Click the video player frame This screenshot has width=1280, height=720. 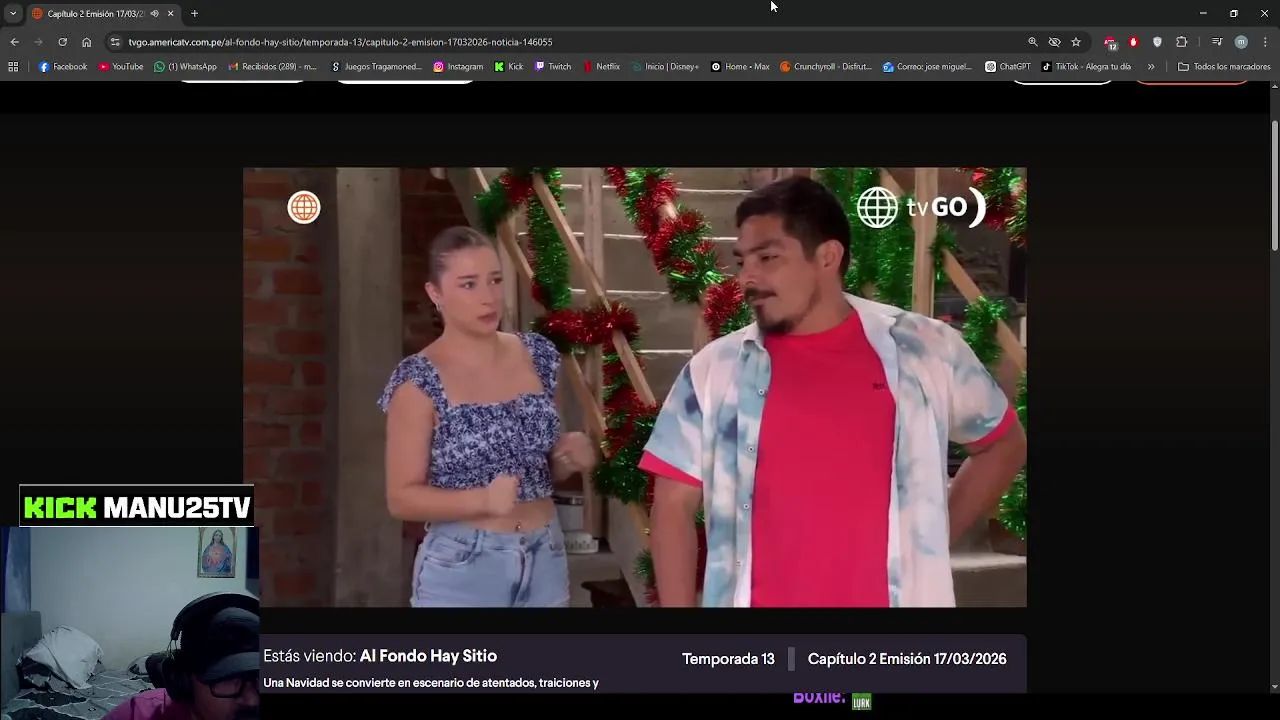click(634, 387)
